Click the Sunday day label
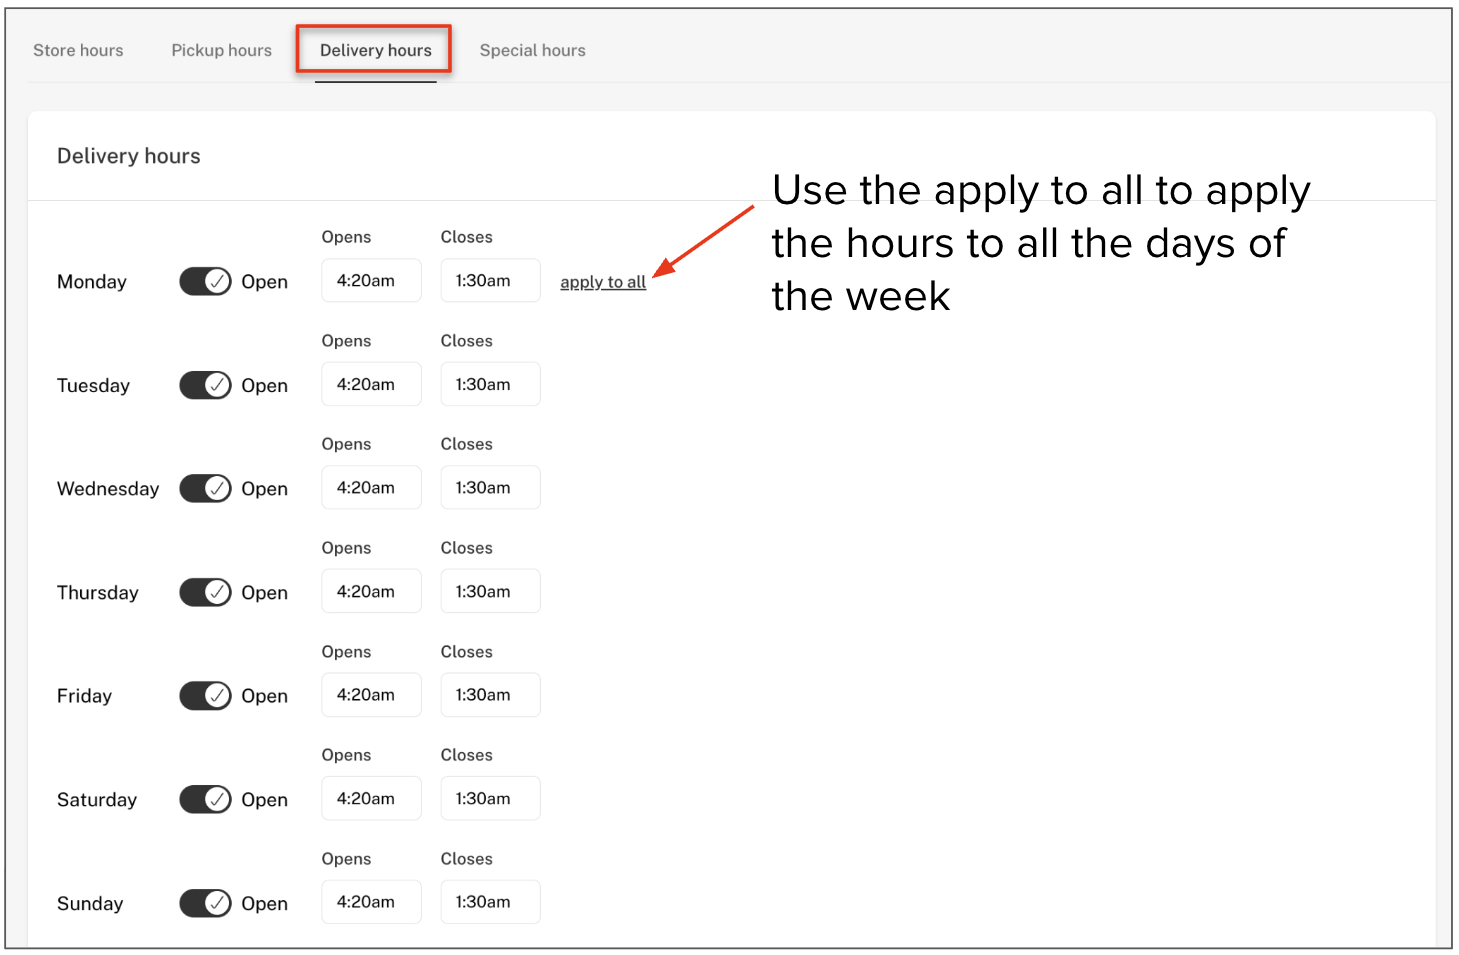Screen dimensions: 1459x955 (x=90, y=903)
